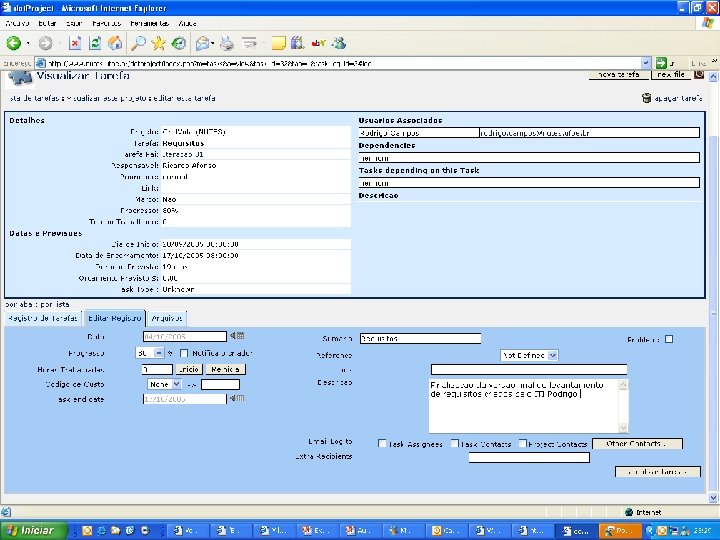Select the Editar Registro tab
720x540 pixels.
115,318
